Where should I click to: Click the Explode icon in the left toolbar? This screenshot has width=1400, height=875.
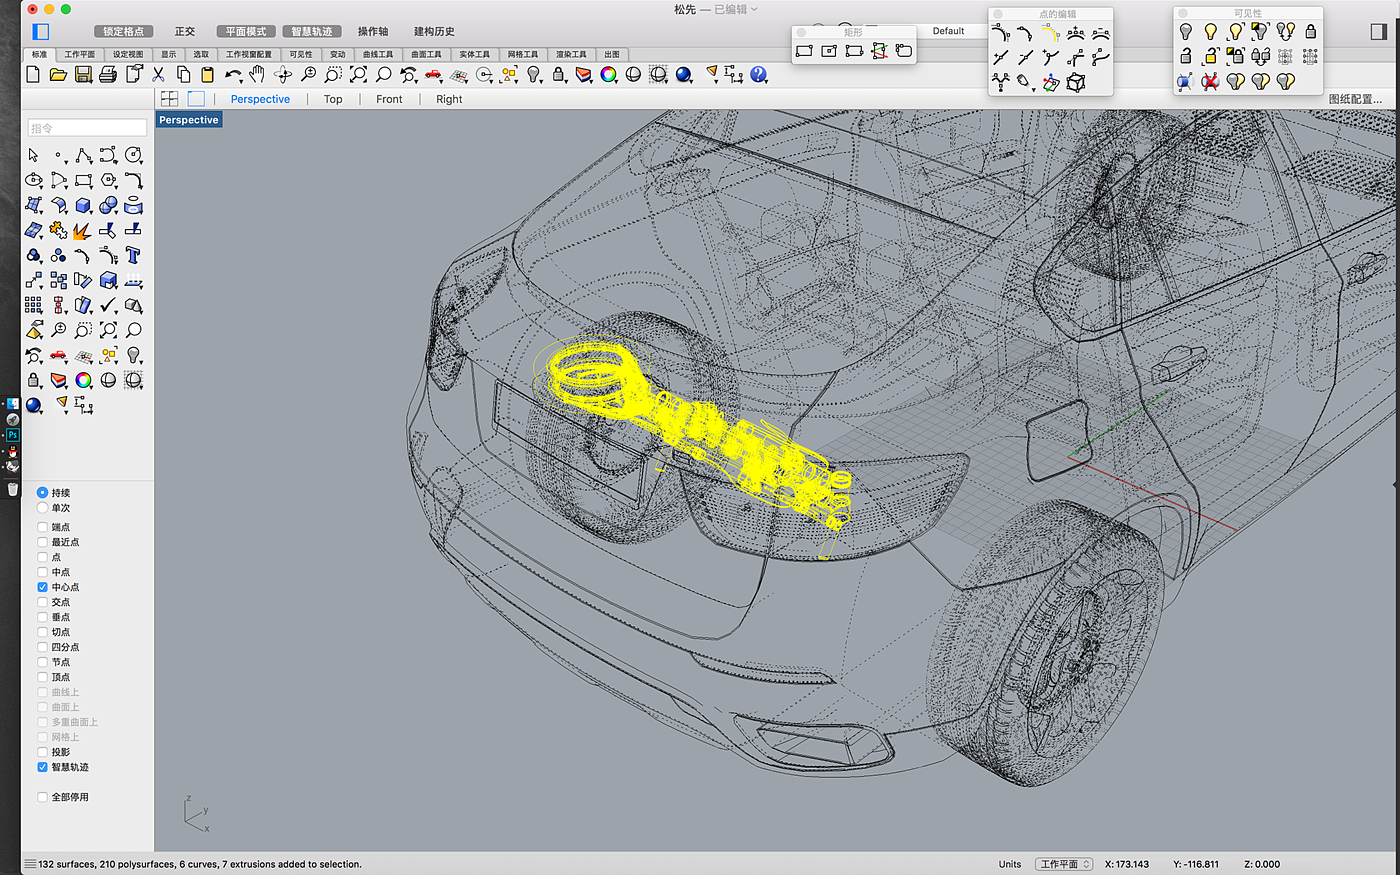(83, 231)
